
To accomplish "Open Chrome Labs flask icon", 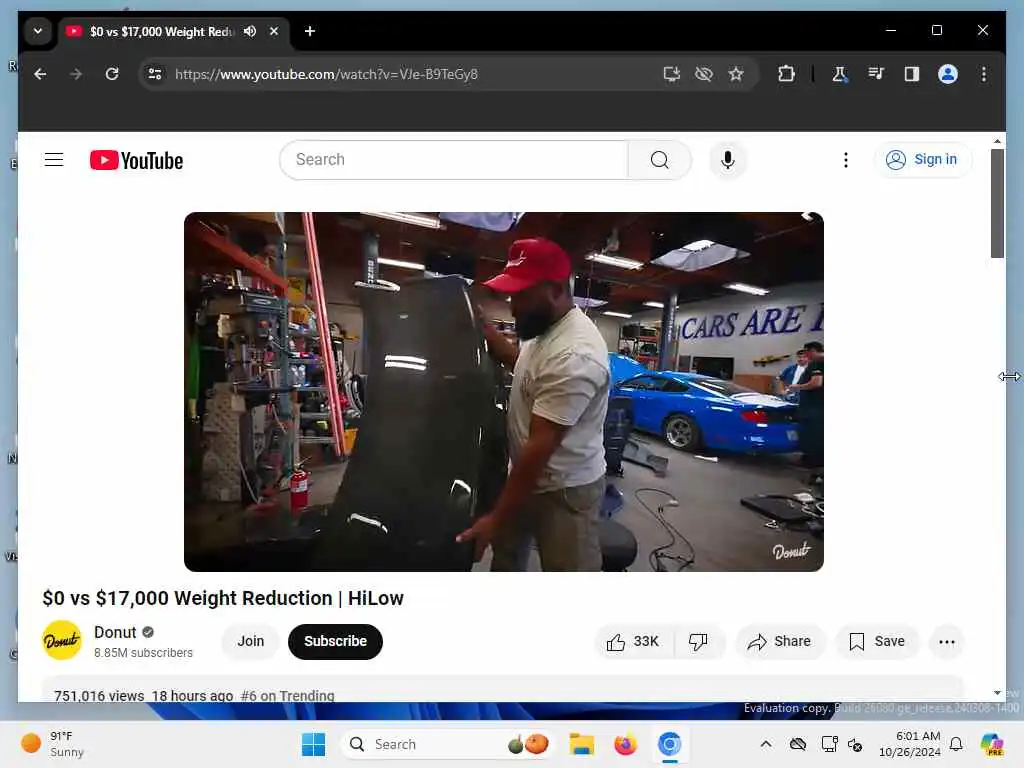I will tap(840, 74).
